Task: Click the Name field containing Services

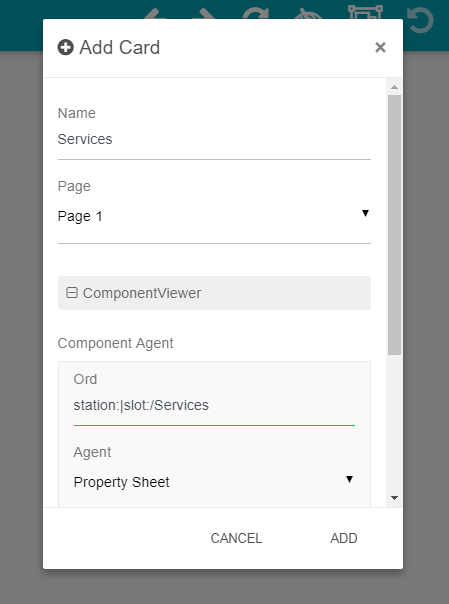Action: tap(214, 139)
